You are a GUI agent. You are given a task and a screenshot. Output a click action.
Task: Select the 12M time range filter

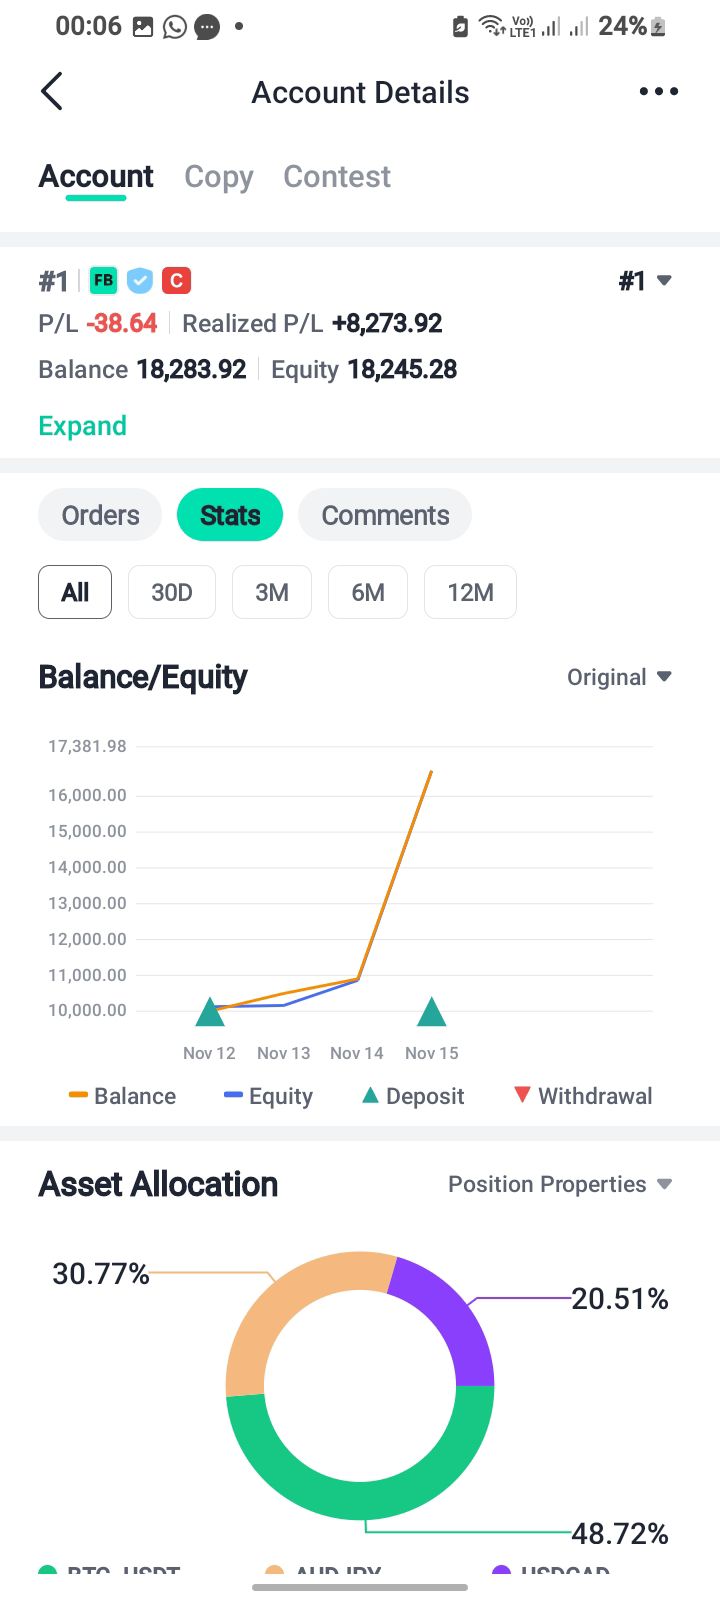[x=470, y=592]
